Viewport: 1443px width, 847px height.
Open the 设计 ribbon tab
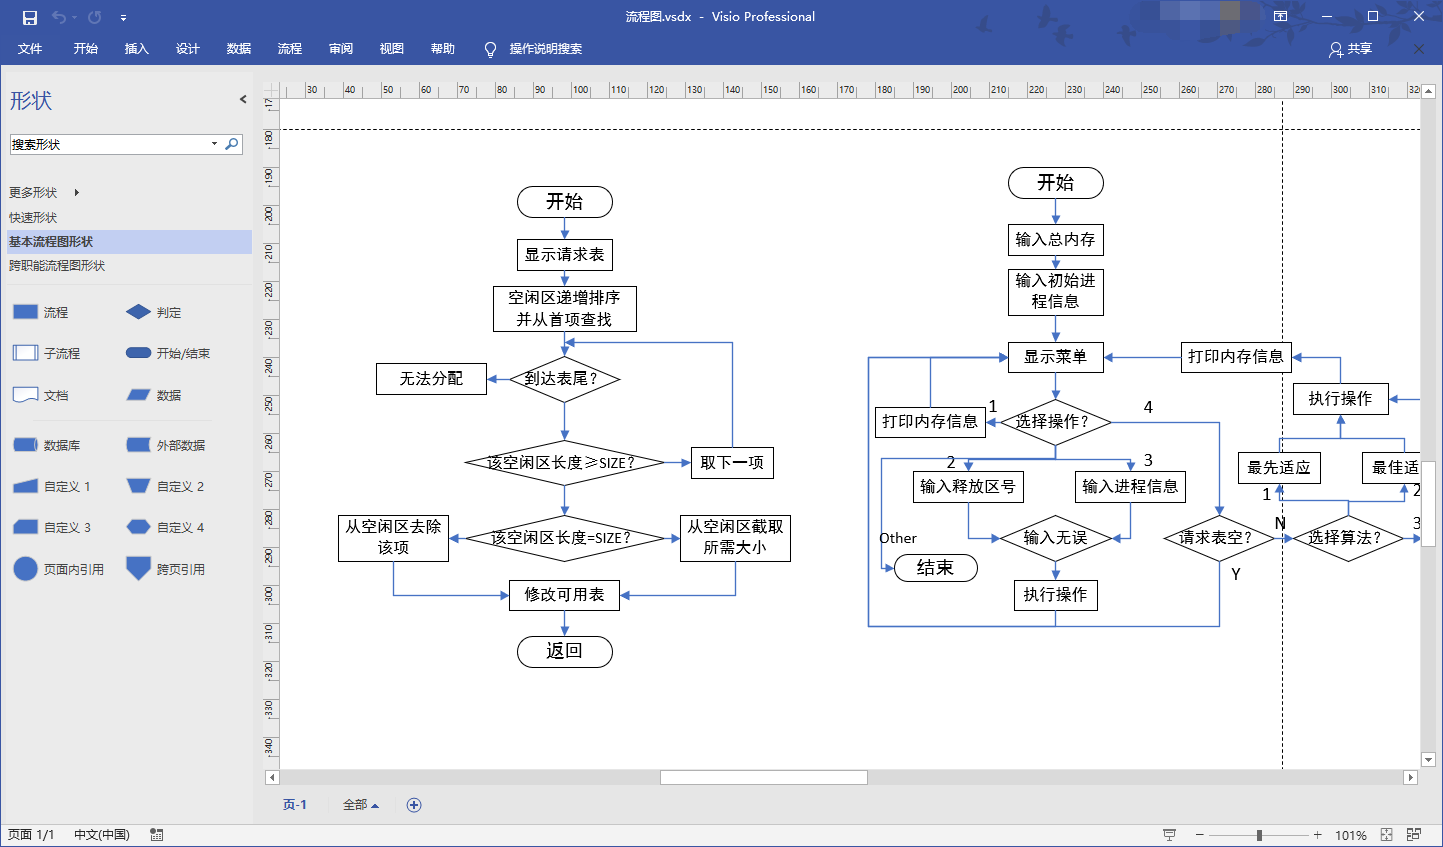(188, 49)
